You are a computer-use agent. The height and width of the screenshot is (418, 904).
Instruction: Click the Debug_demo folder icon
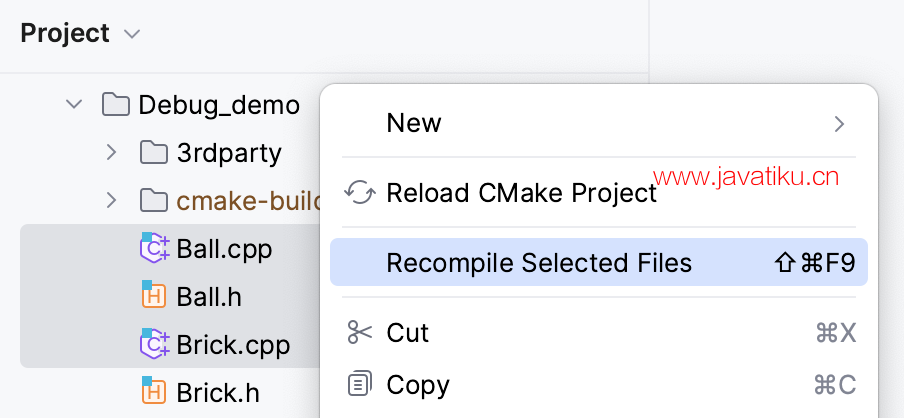click(115, 105)
